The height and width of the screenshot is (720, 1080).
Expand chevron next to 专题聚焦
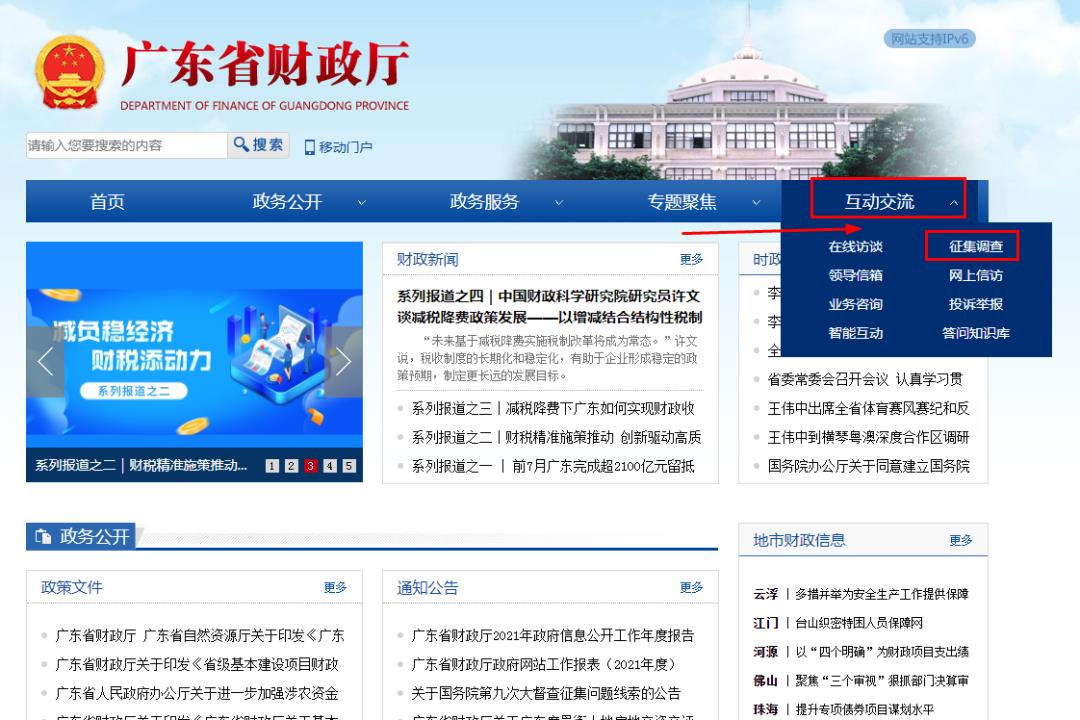[x=756, y=203]
